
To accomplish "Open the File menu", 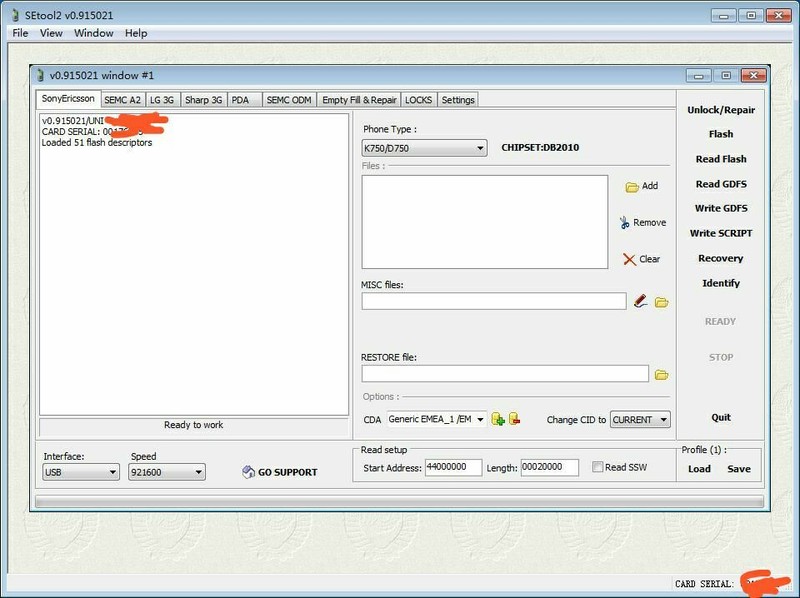I will click(20, 33).
